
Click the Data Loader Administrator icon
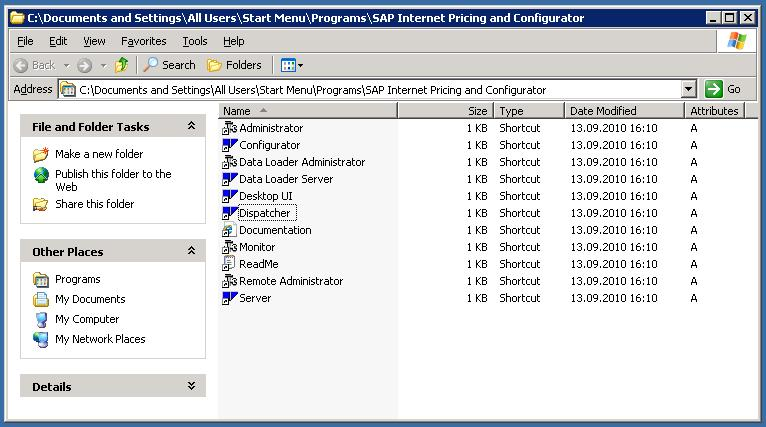[230, 162]
